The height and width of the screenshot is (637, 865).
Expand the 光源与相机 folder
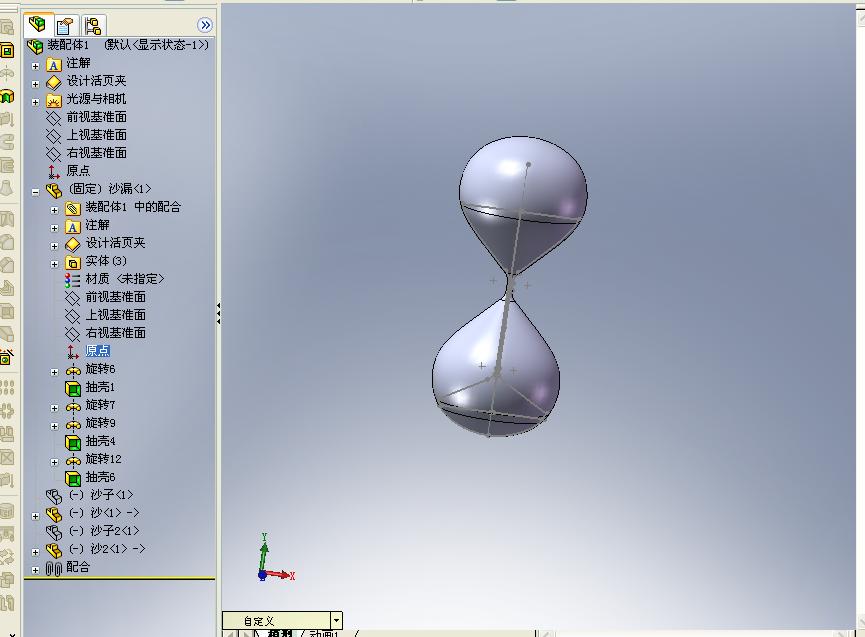coord(35,102)
